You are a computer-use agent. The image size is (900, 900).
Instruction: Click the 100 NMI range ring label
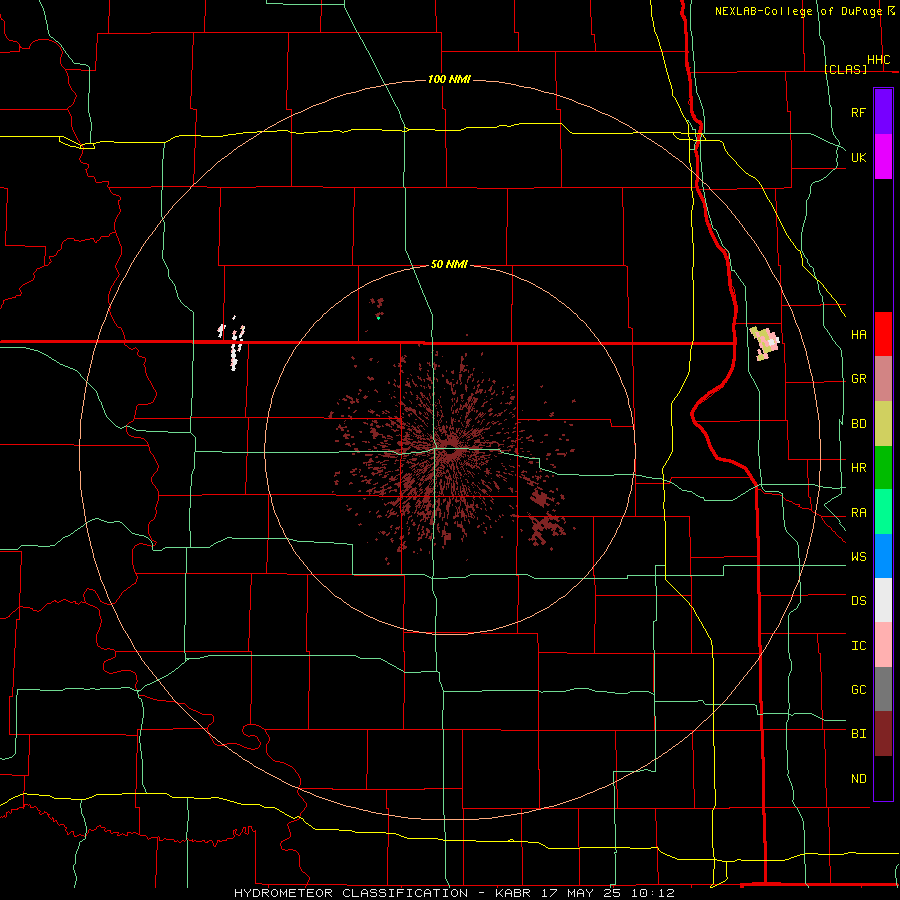(x=449, y=79)
